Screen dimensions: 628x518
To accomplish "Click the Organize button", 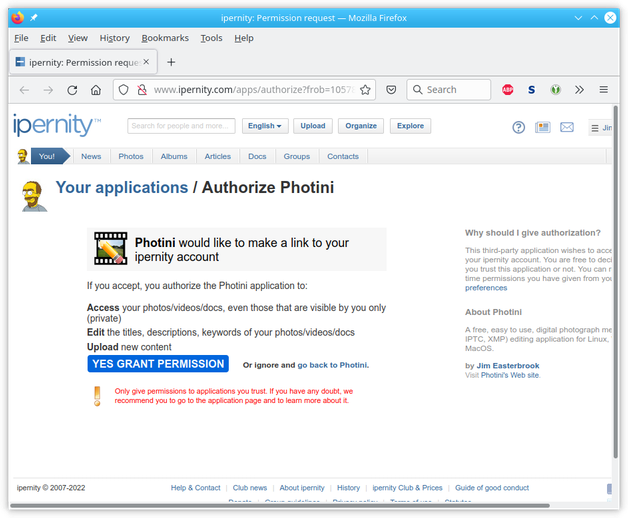I will [361, 126].
